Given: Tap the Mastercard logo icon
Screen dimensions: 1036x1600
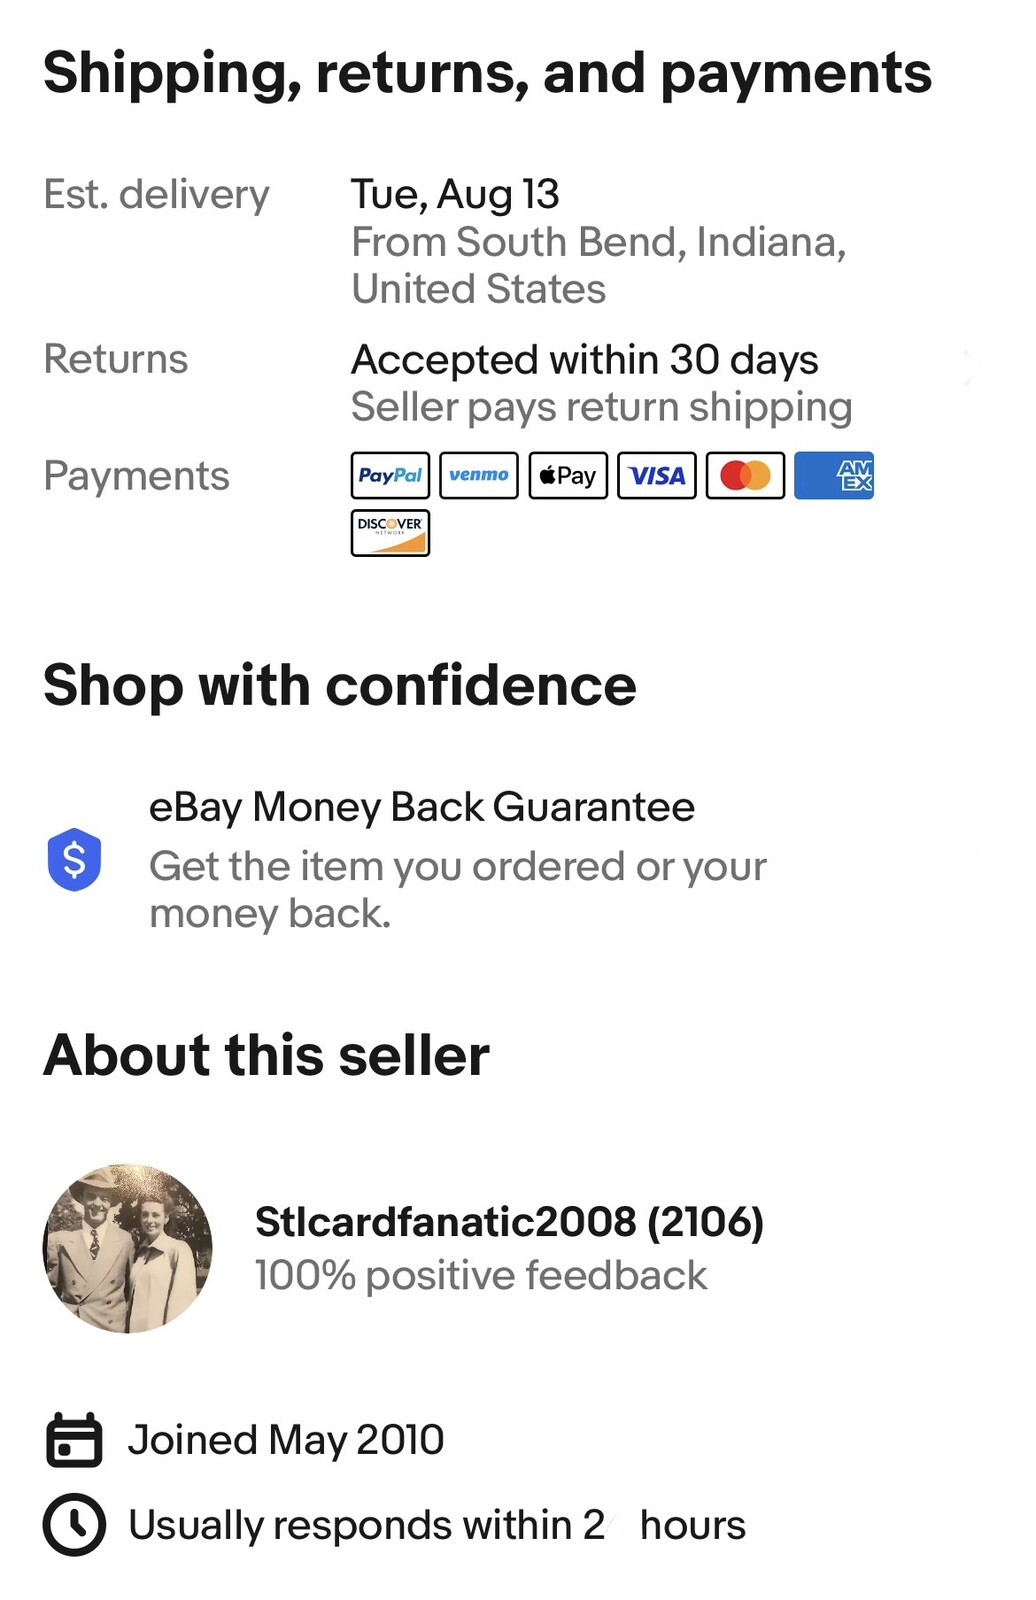Looking at the screenshot, I should (745, 476).
